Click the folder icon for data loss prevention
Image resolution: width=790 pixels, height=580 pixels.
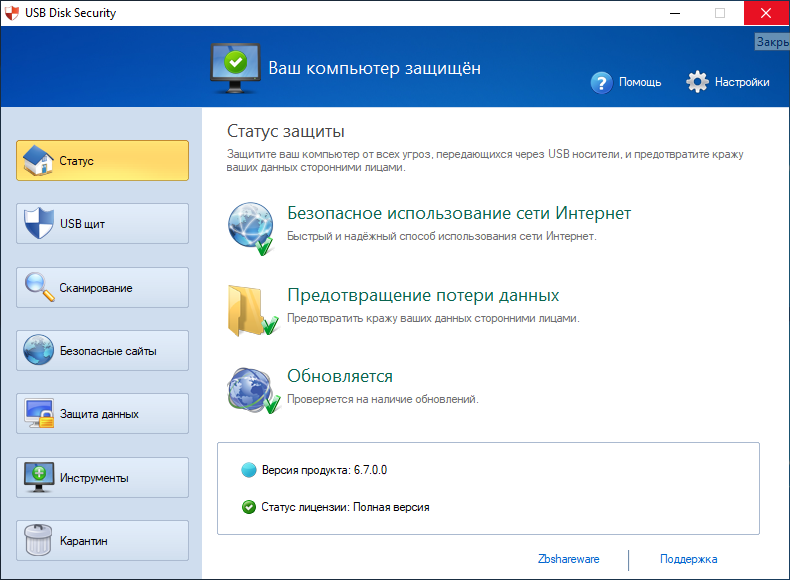(x=253, y=311)
